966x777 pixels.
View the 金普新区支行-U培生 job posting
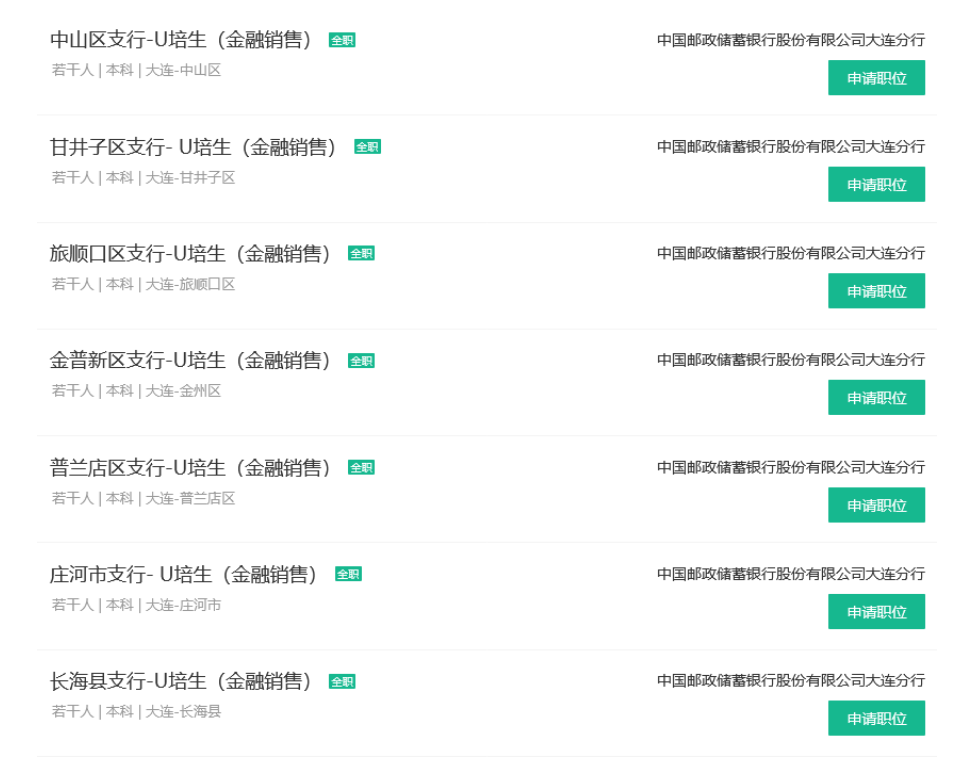191,360
